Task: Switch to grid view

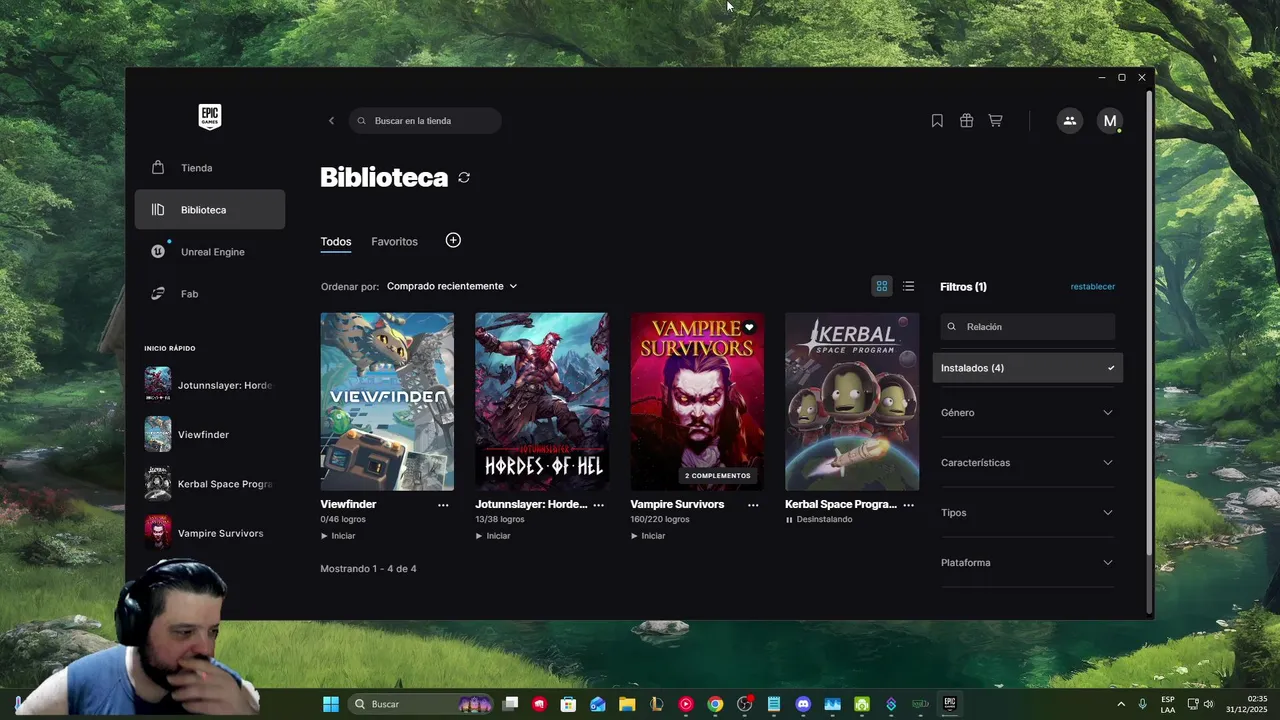Action: pos(882,287)
